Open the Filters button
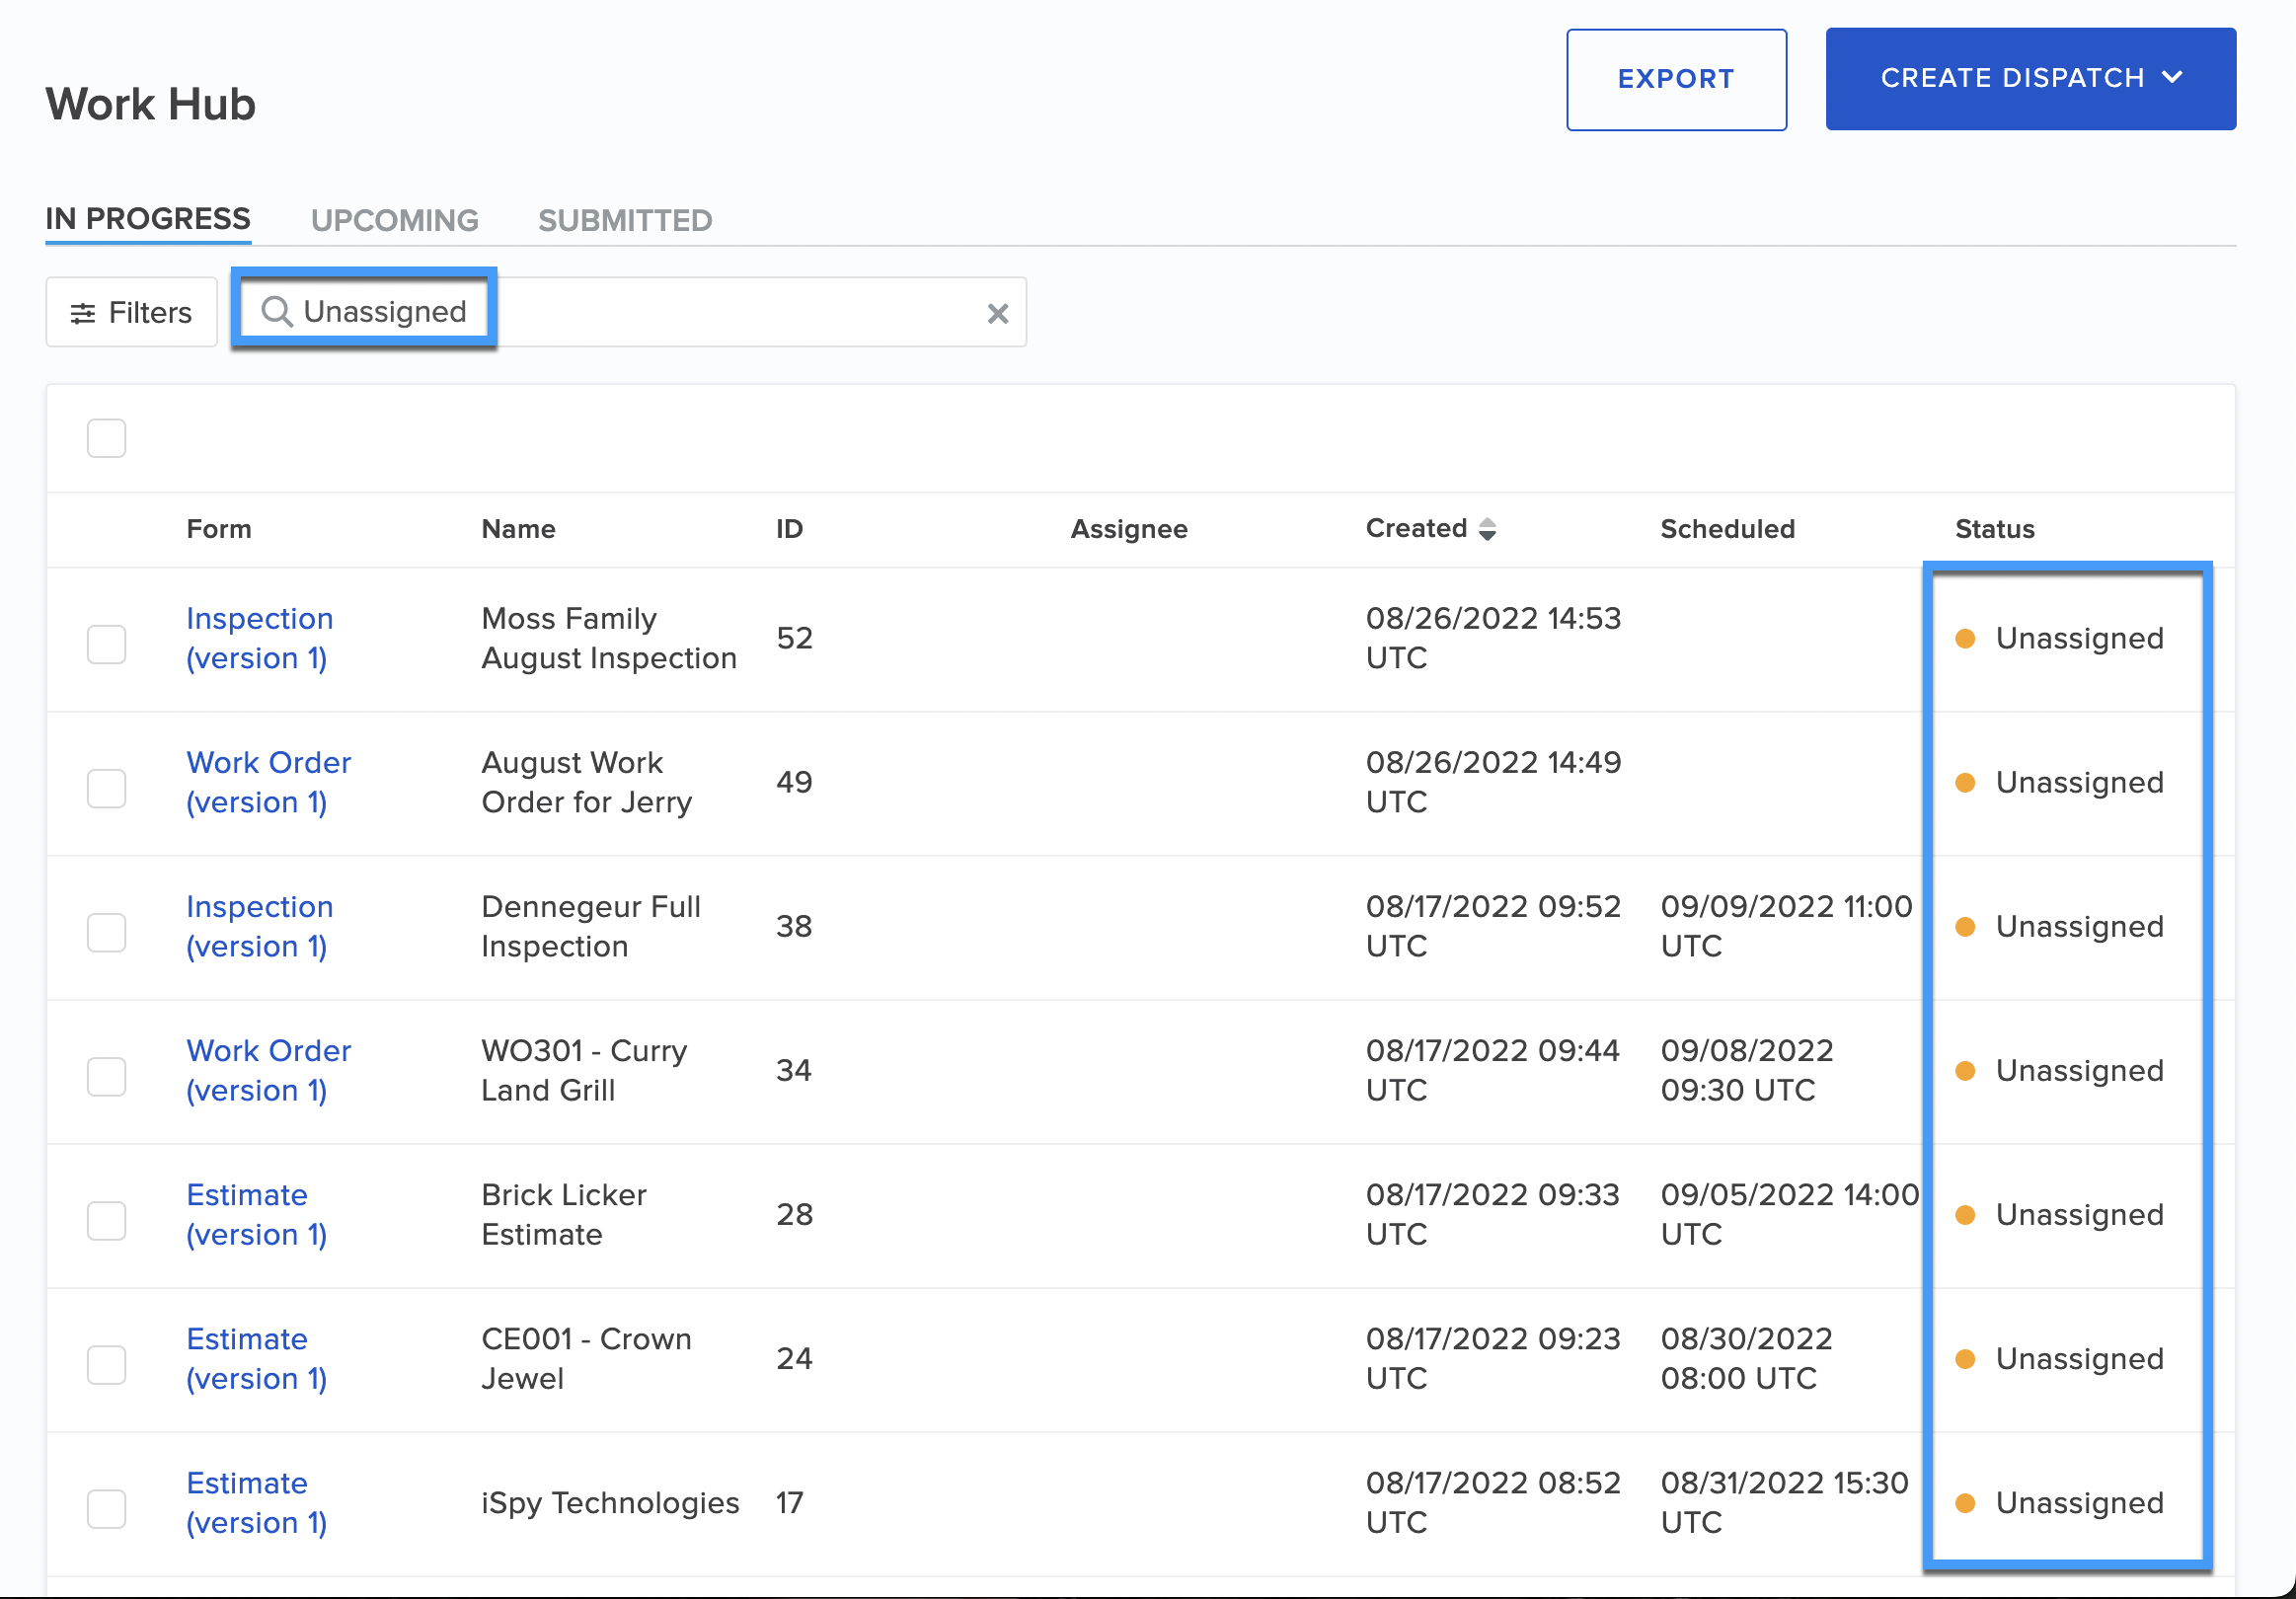 point(131,313)
